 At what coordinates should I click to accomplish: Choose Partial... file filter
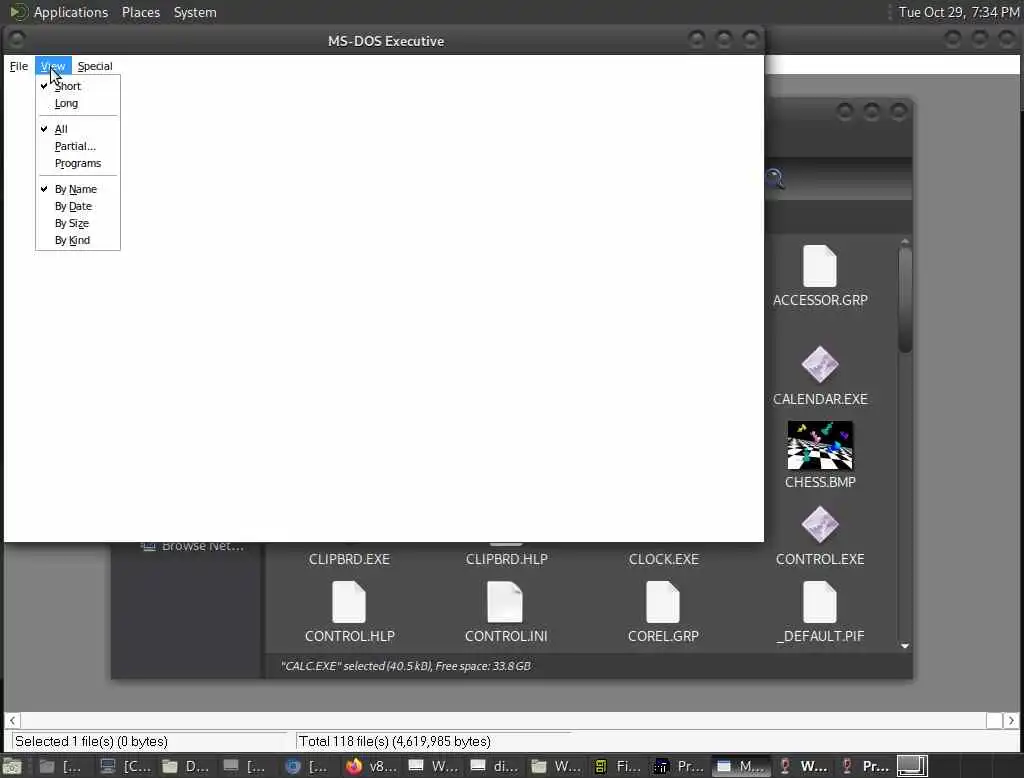(78, 146)
